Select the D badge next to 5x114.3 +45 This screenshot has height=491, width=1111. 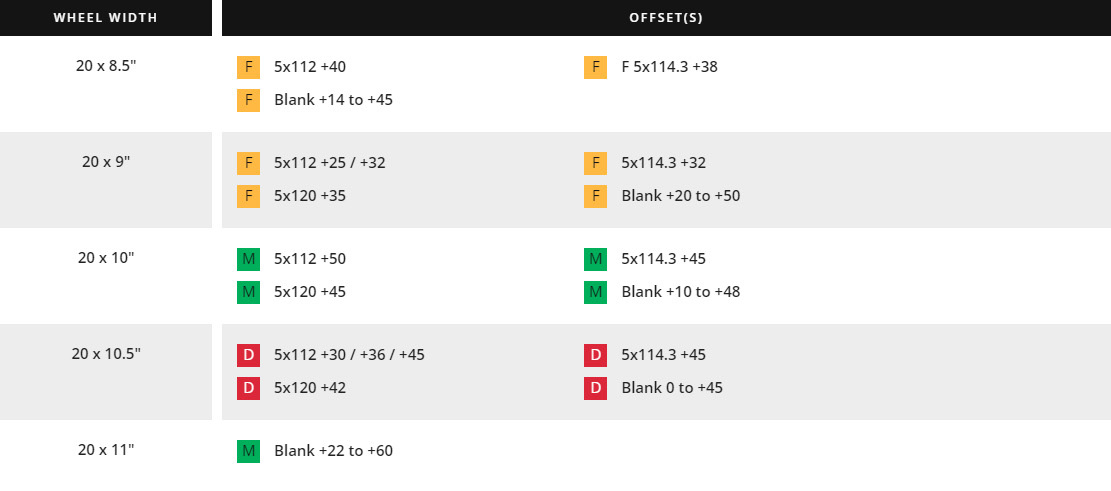595,355
